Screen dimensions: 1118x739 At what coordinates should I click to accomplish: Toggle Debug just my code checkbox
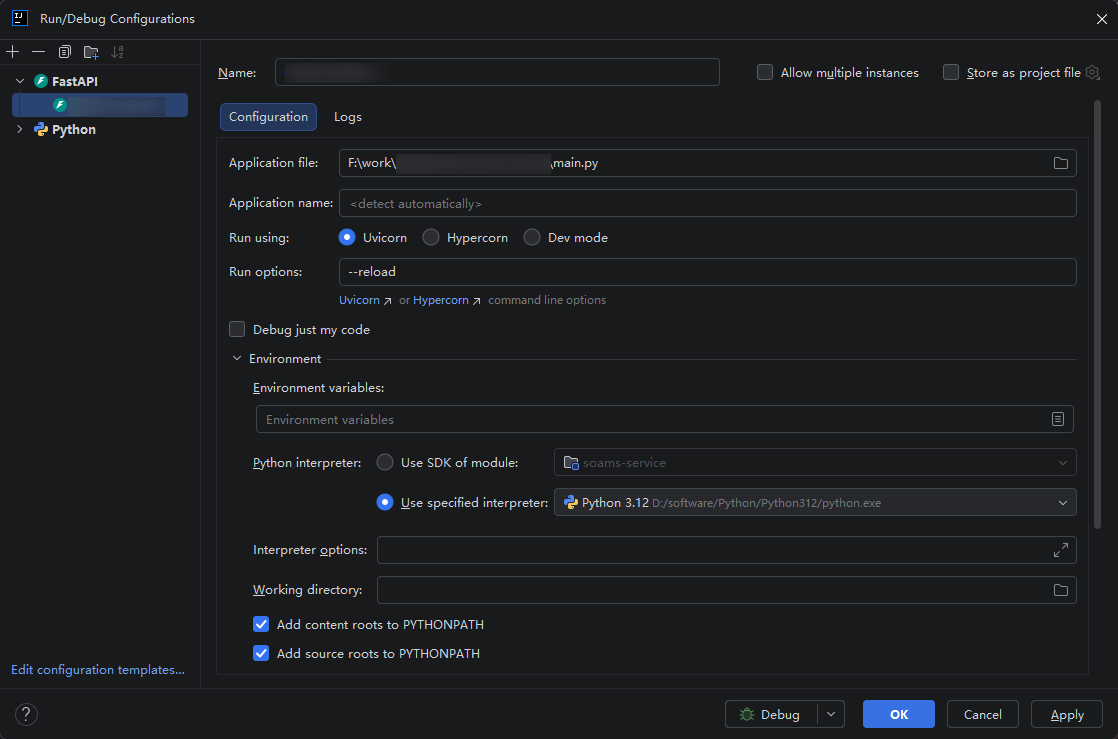(x=237, y=329)
